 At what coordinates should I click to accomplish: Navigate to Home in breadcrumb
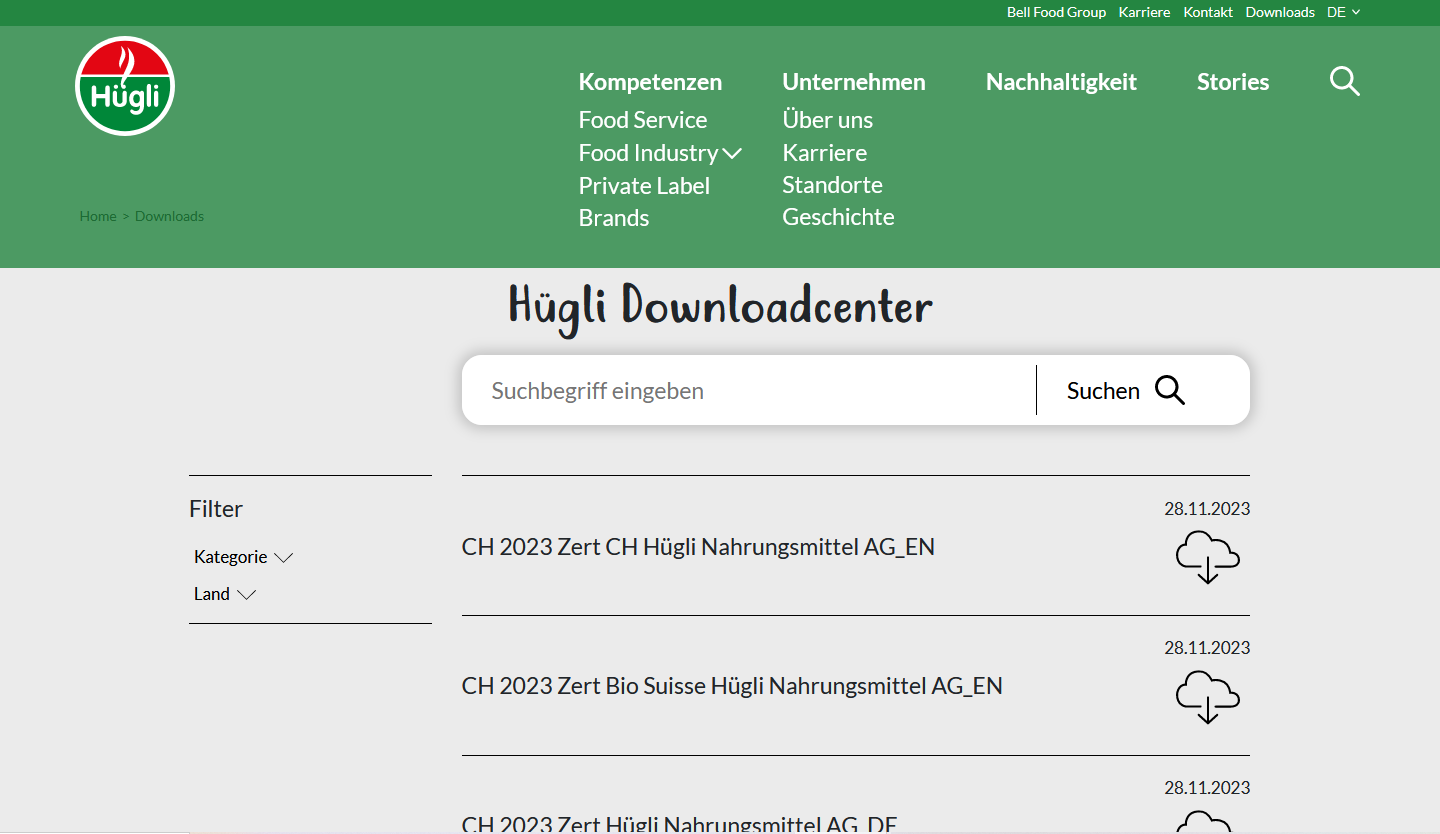tap(98, 216)
